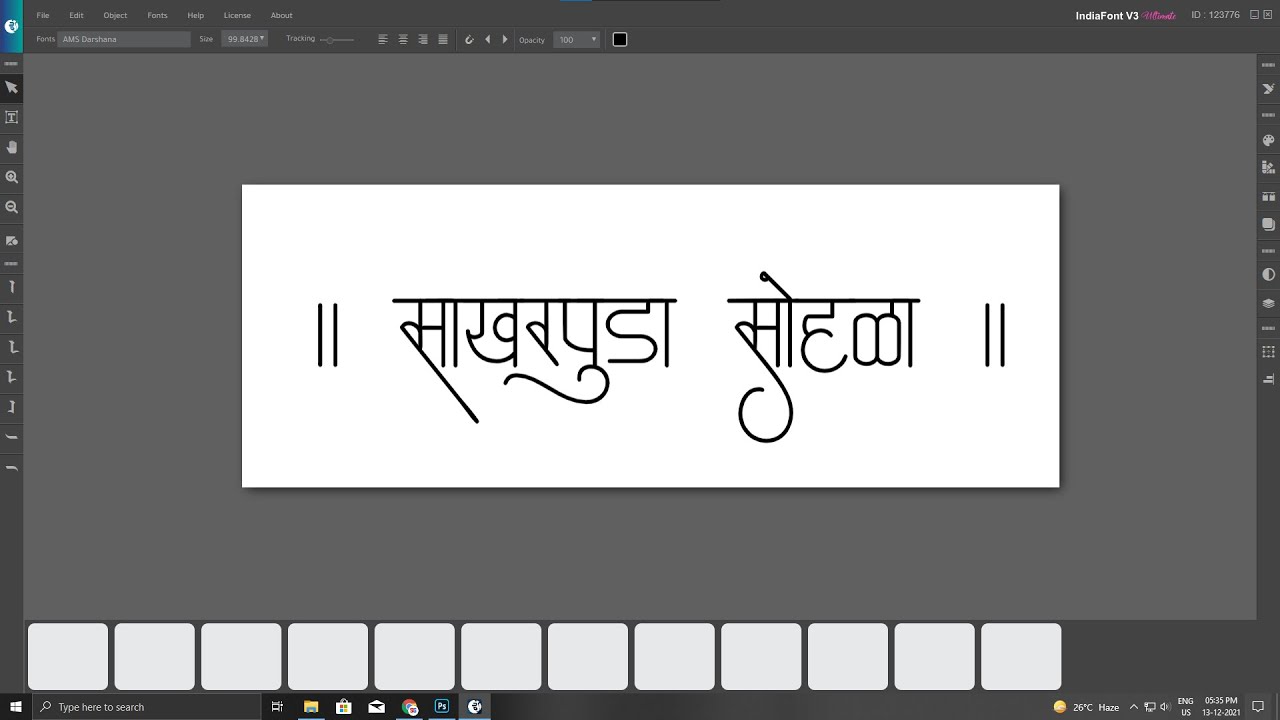
Task: Select the last empty glyph thumbnail at bottom
Action: 1021,656
